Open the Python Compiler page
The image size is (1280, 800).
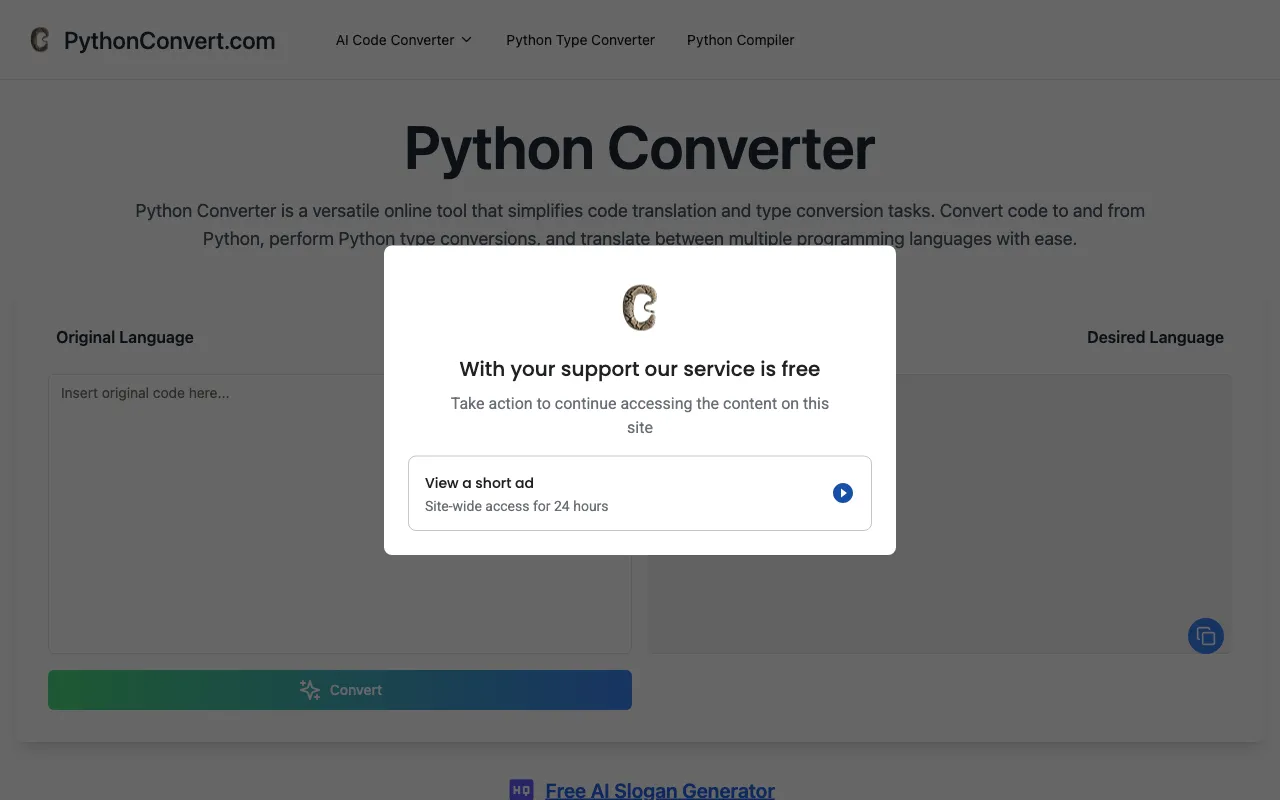pyautogui.click(x=740, y=40)
